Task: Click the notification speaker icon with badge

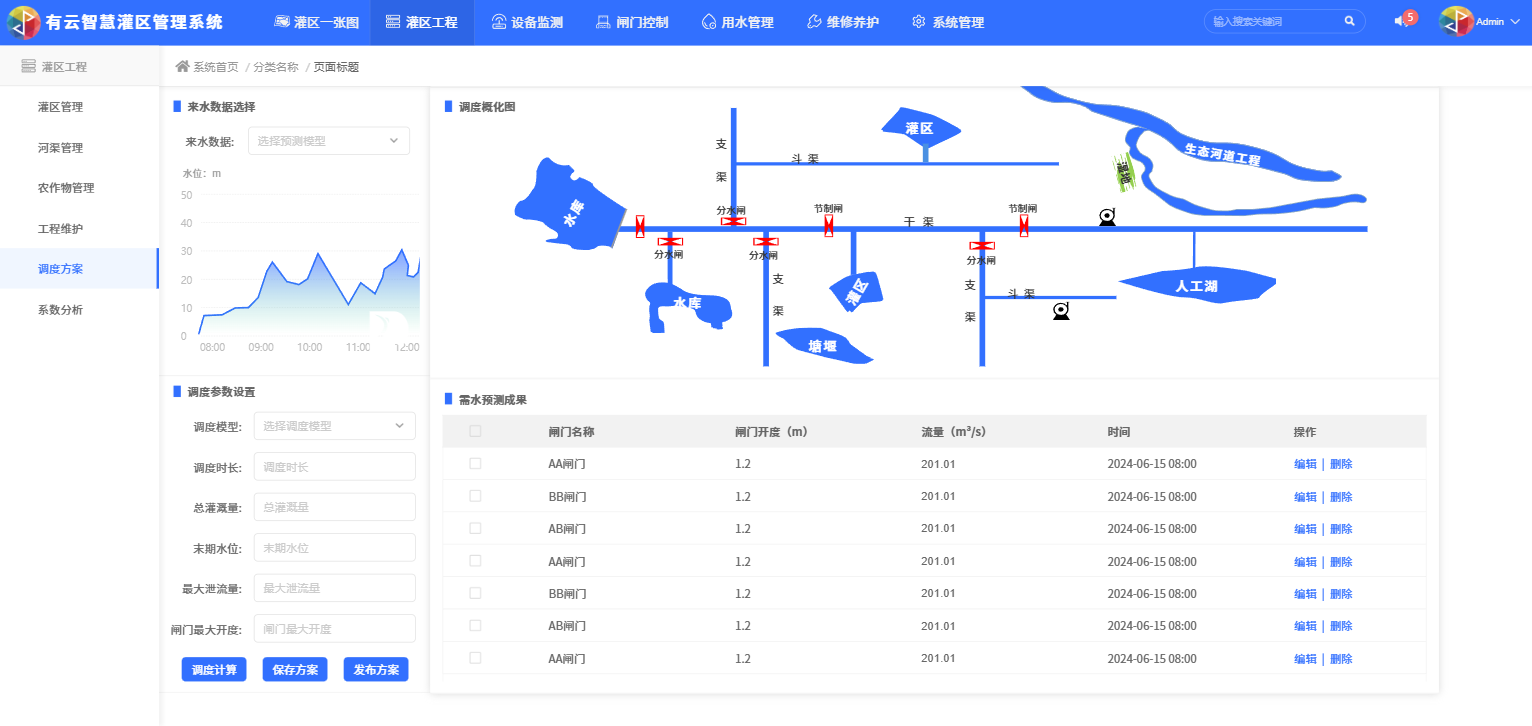Action: pos(1402,21)
